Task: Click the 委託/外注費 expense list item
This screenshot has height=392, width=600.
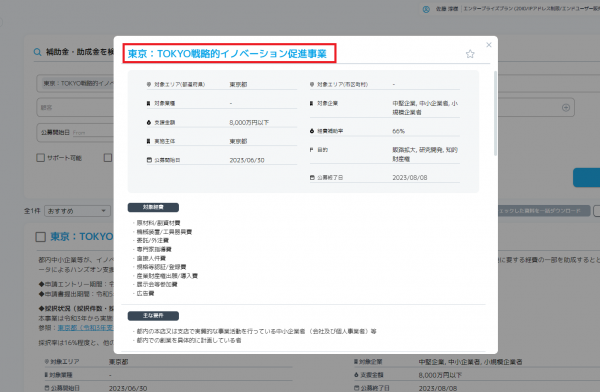Action: click(153, 240)
